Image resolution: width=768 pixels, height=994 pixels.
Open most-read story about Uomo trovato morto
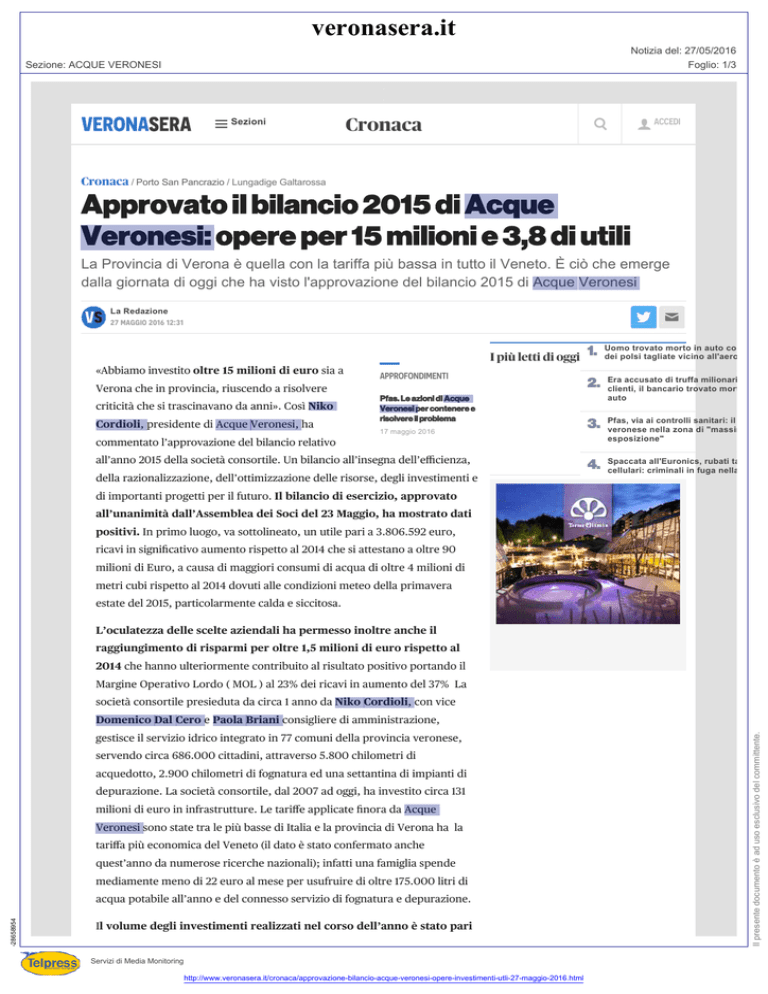670,352
